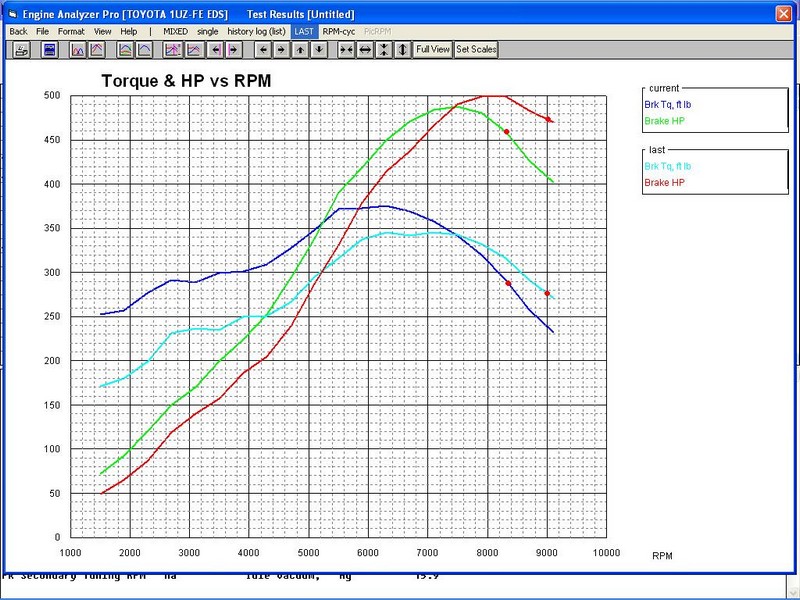Screen dimensions: 800x600
Task: Shift the graph down with the down arrow
Action: (319, 49)
